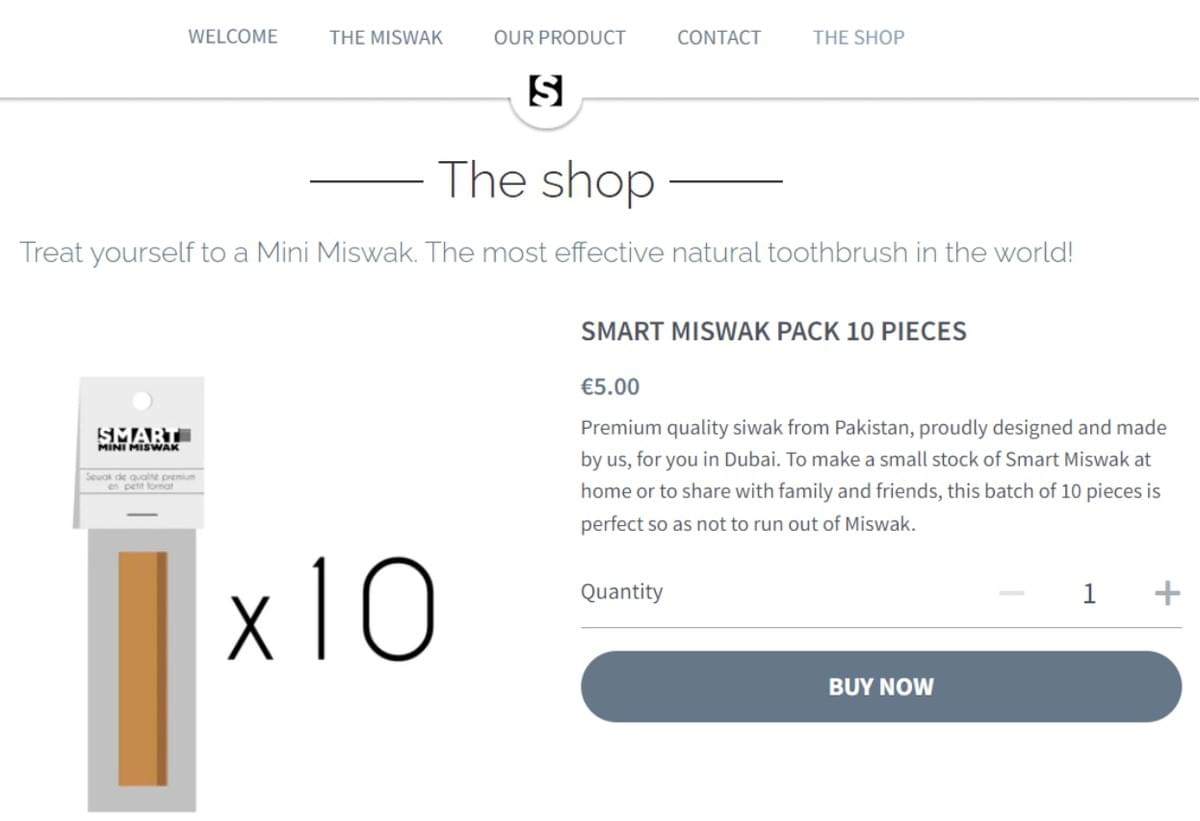Go to THE MISWAK menu item
1200x821 pixels.
click(x=386, y=38)
